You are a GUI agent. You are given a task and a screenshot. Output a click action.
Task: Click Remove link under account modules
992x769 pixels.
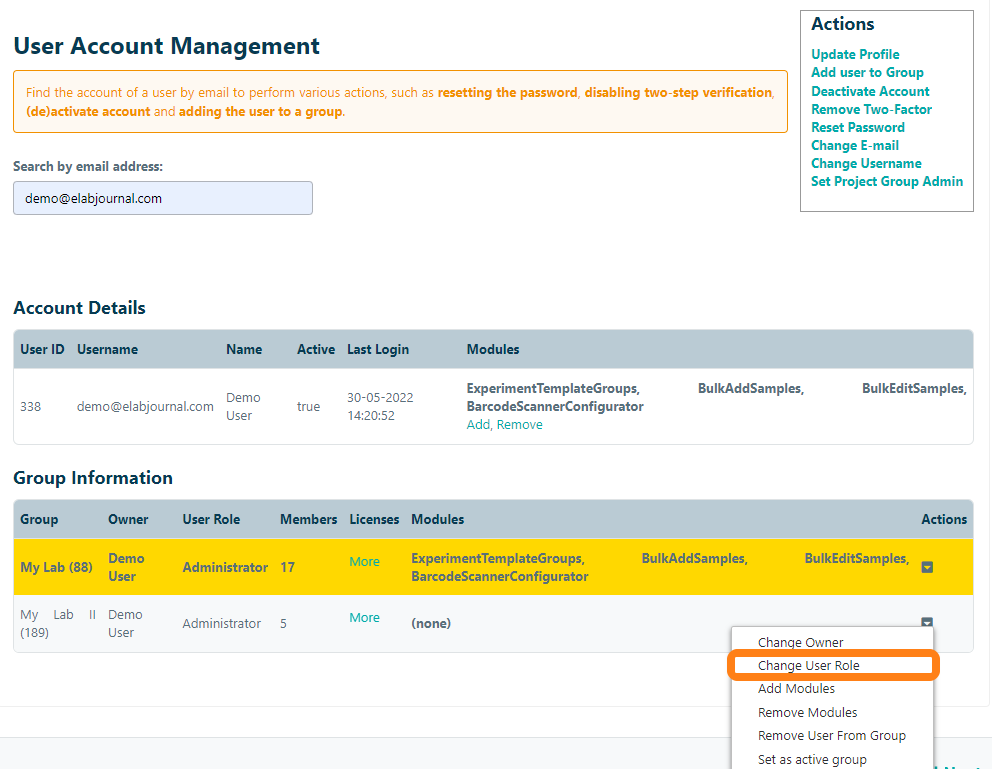[520, 425]
